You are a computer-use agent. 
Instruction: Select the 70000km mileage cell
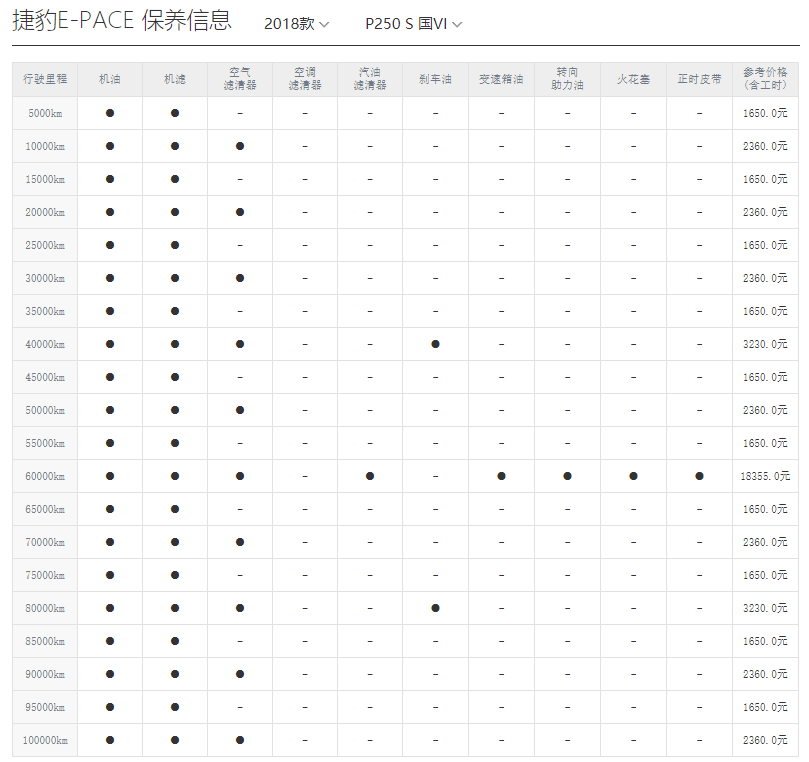[x=45, y=542]
